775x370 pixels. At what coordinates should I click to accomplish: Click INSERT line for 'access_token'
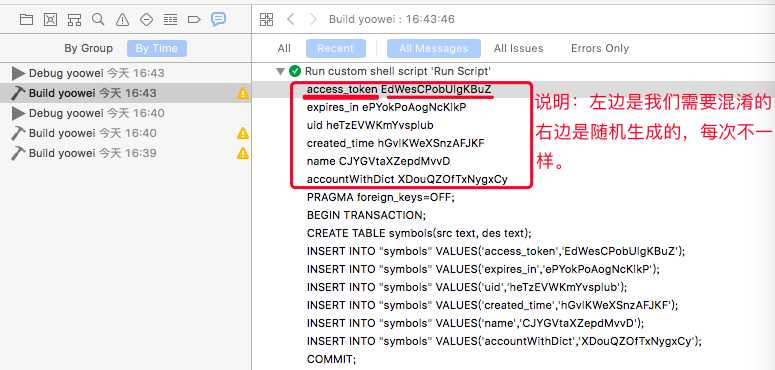(496, 251)
